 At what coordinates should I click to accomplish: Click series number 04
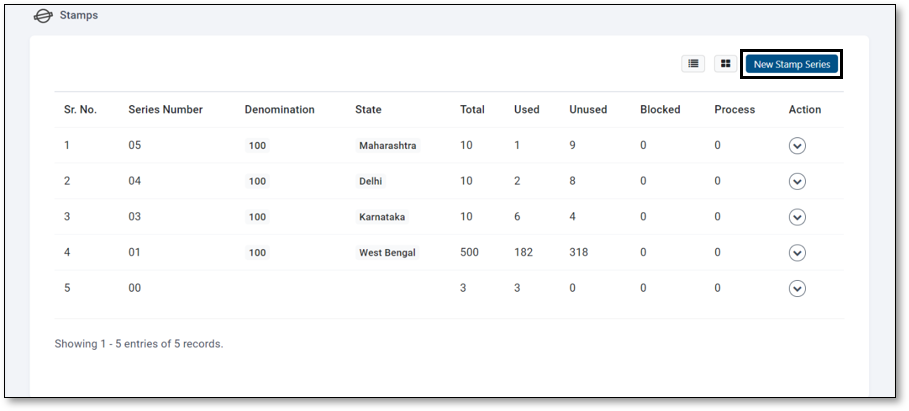pyautogui.click(x=134, y=181)
